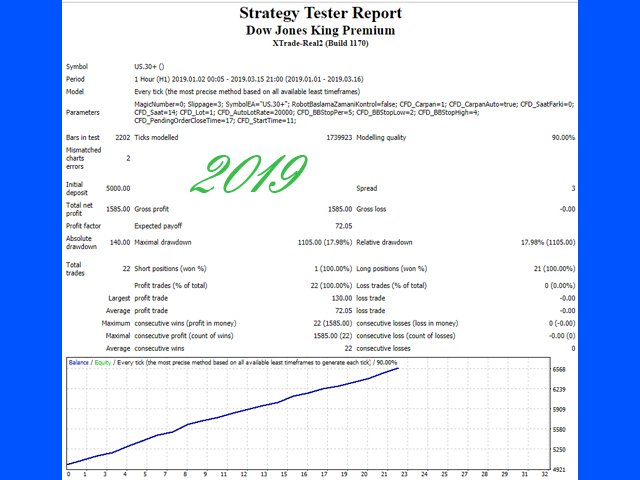Click the Total net profit value 1585.00
Screen dimensions: 640x480
click(118, 209)
